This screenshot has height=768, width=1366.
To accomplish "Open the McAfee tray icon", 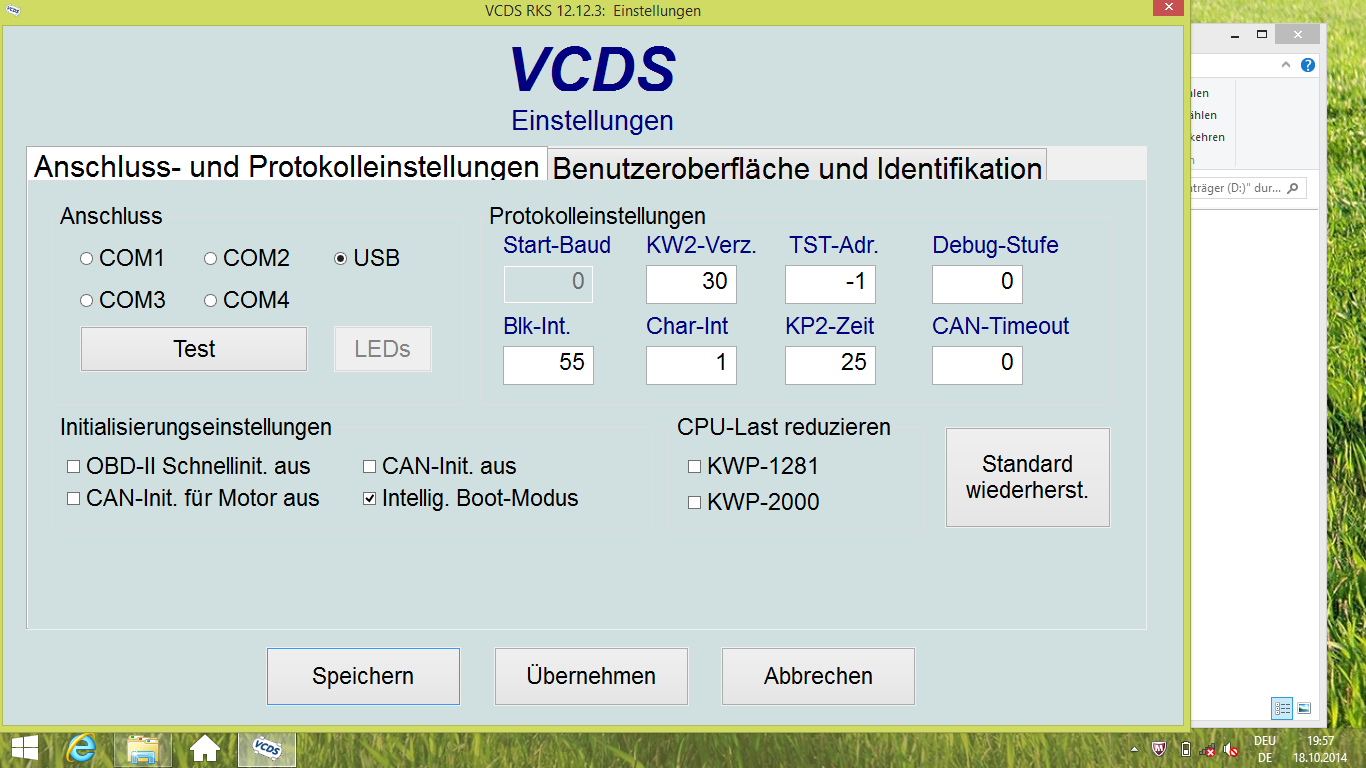I will [x=1159, y=748].
